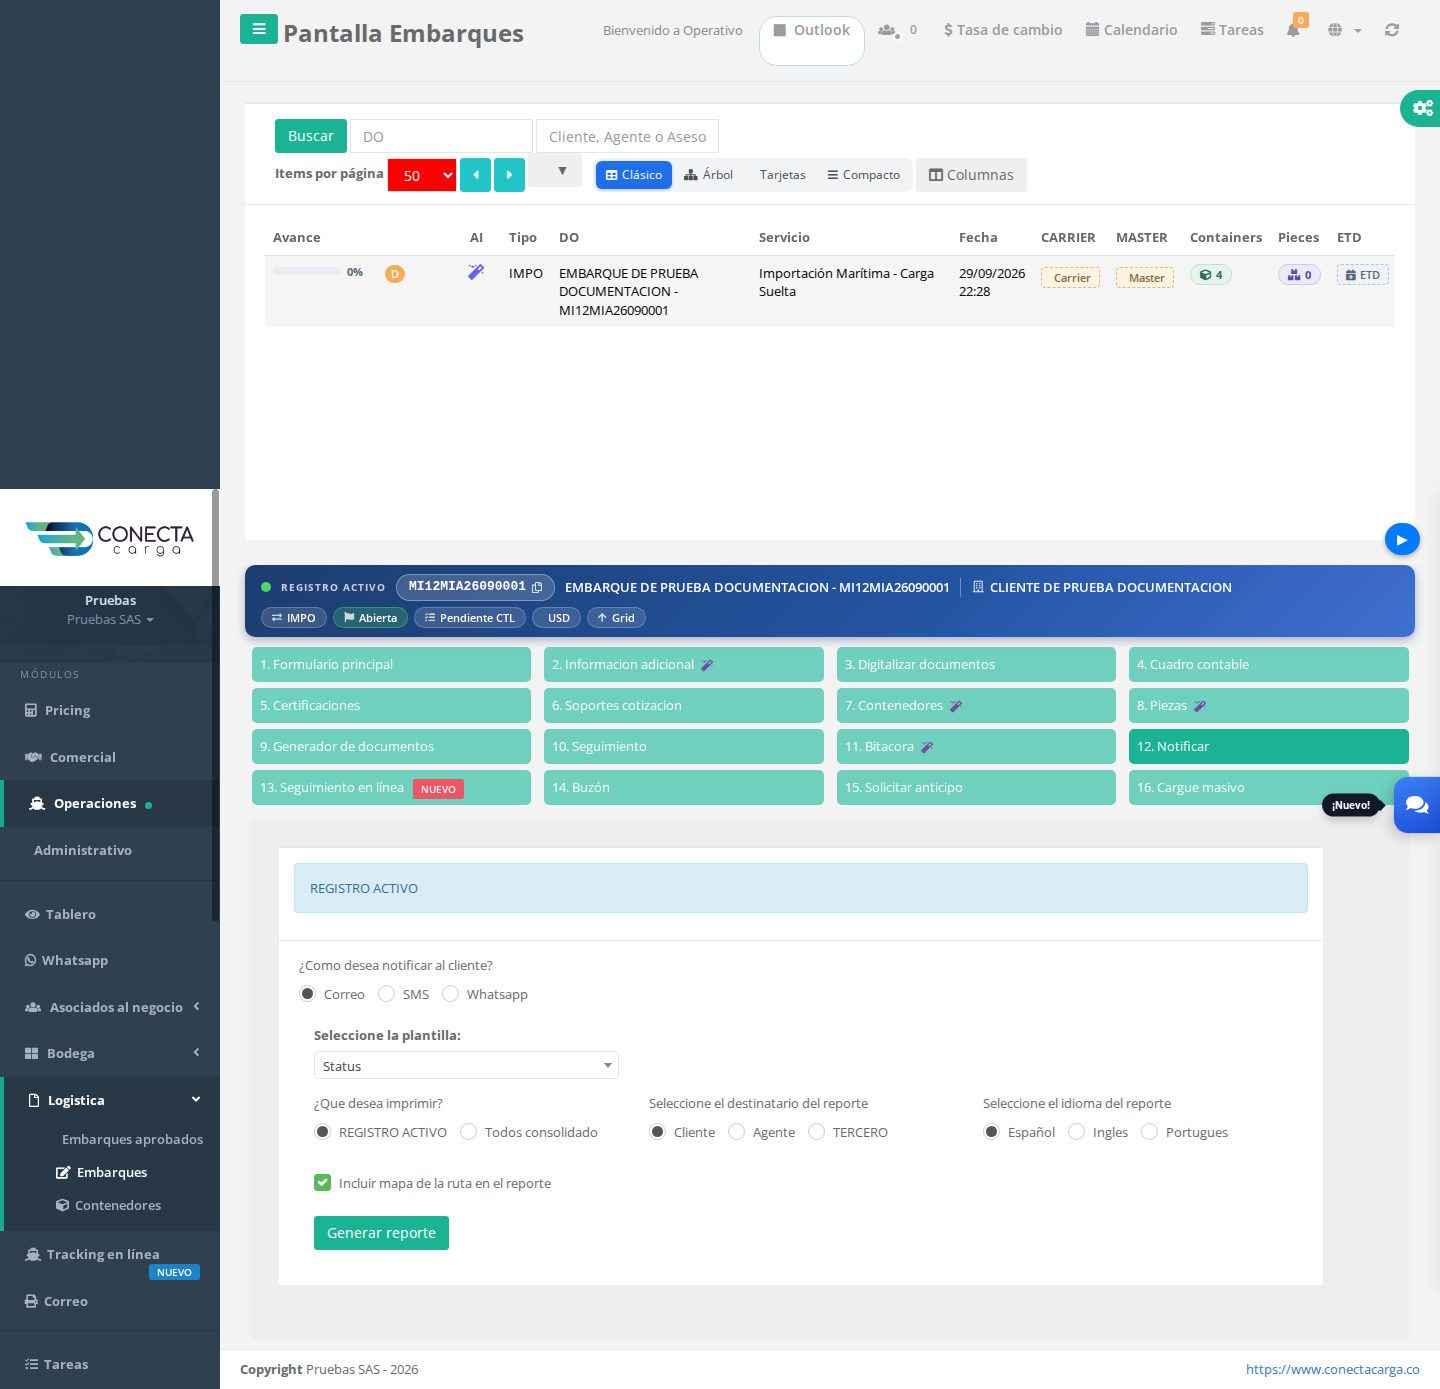Click the AI magic wand in shipment row
1440x1389 pixels.
[x=476, y=272]
